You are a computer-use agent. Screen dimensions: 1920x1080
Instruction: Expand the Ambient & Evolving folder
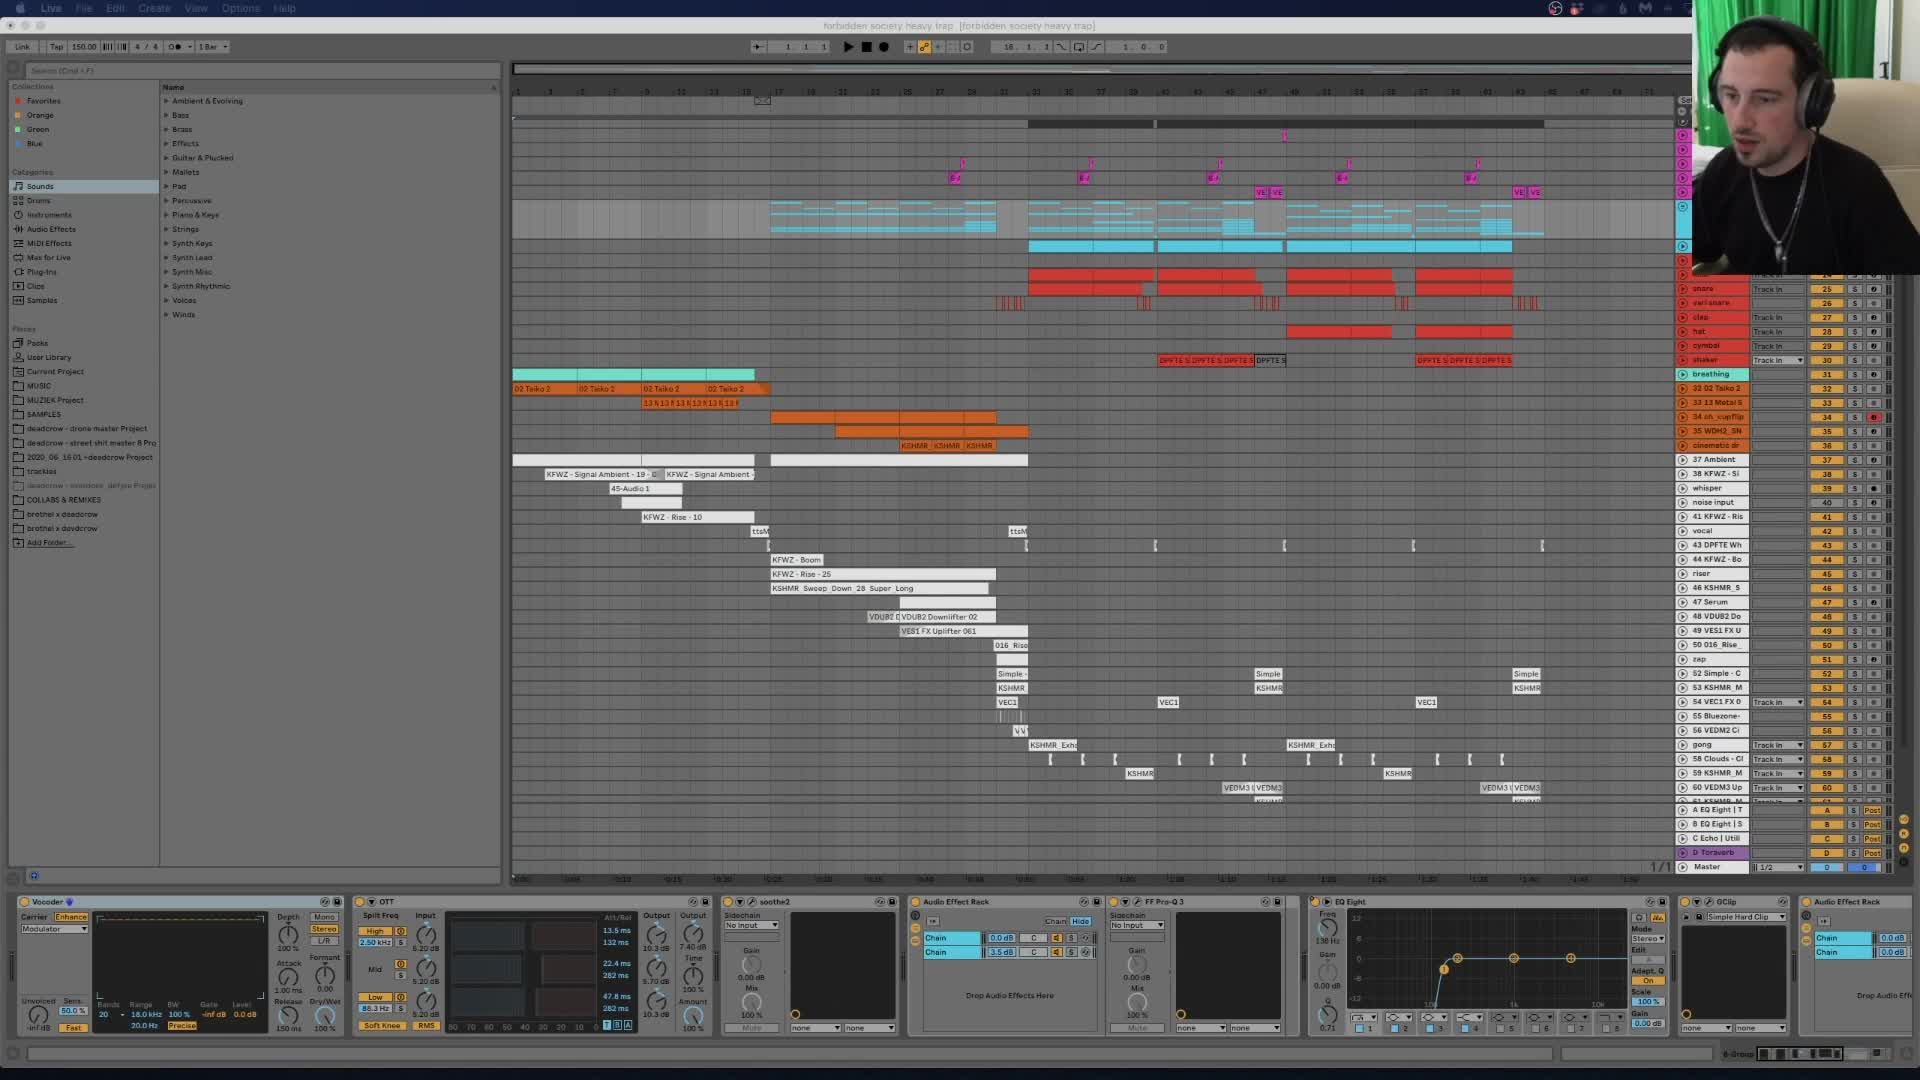[x=166, y=101]
